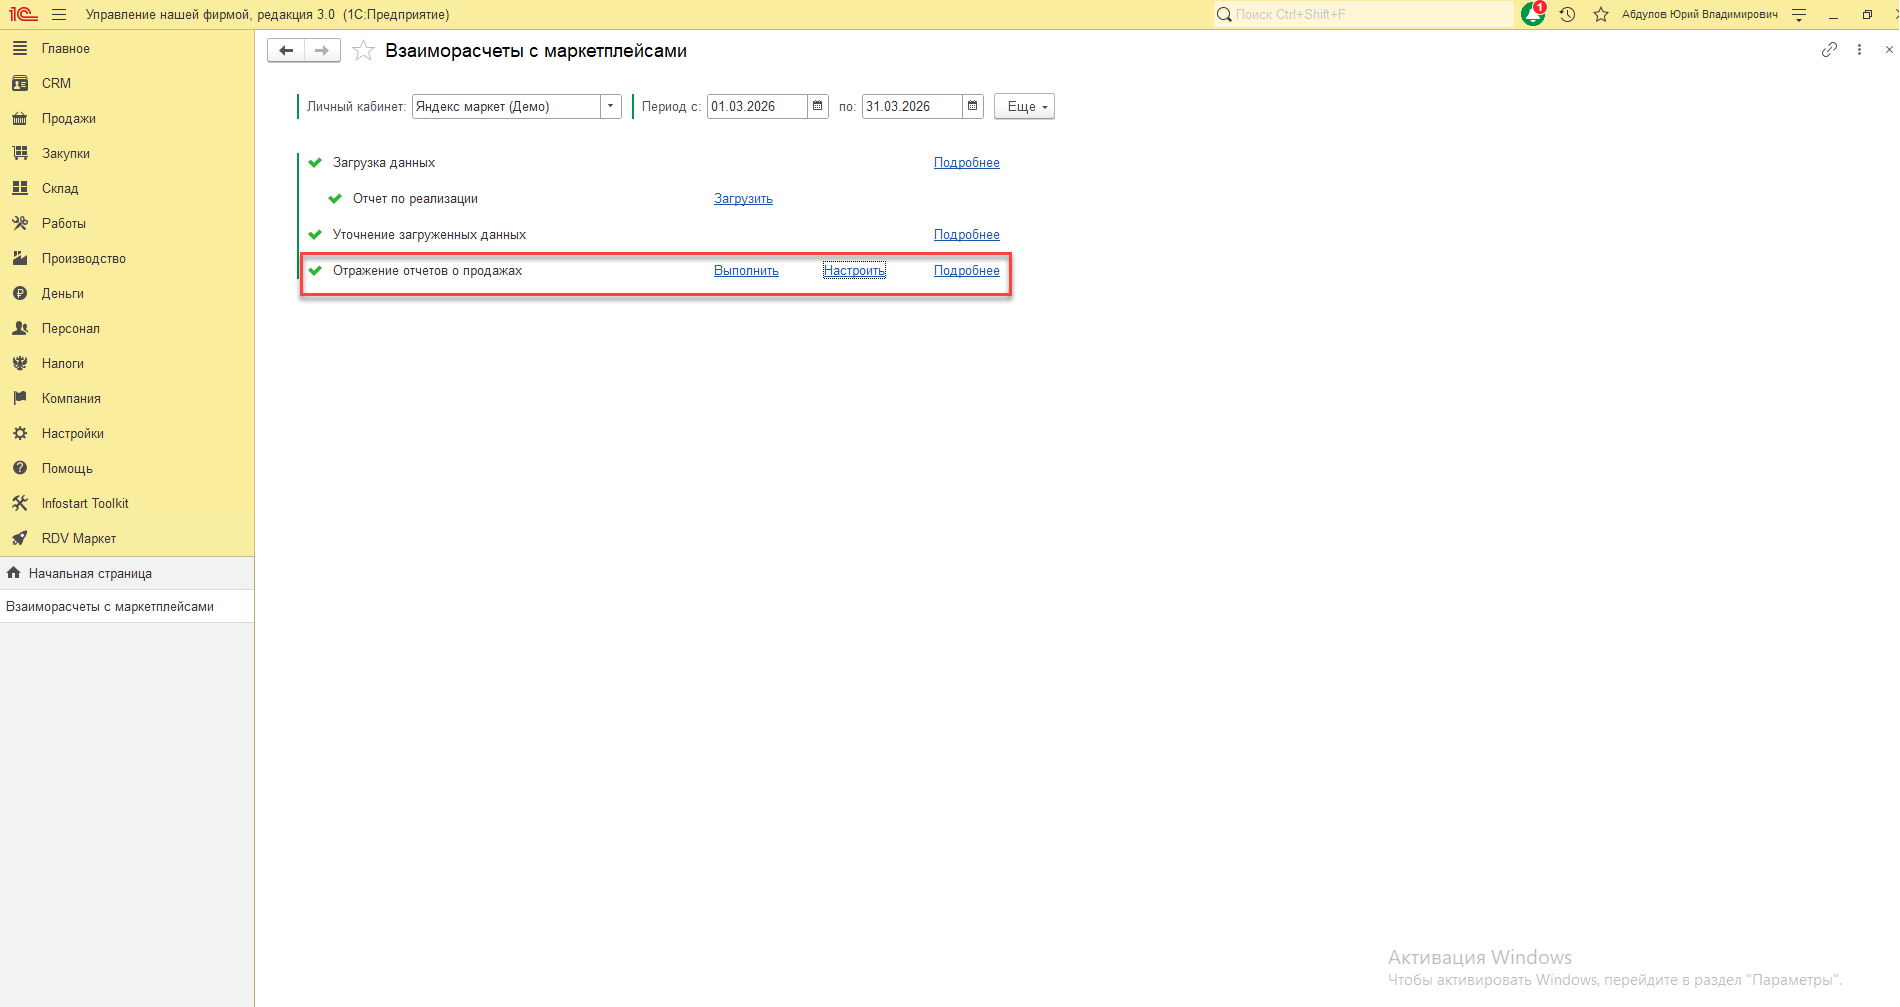This screenshot has height=1007, width=1900.
Task: Expand the Личный кабинет dropdown list
Action: (x=610, y=106)
